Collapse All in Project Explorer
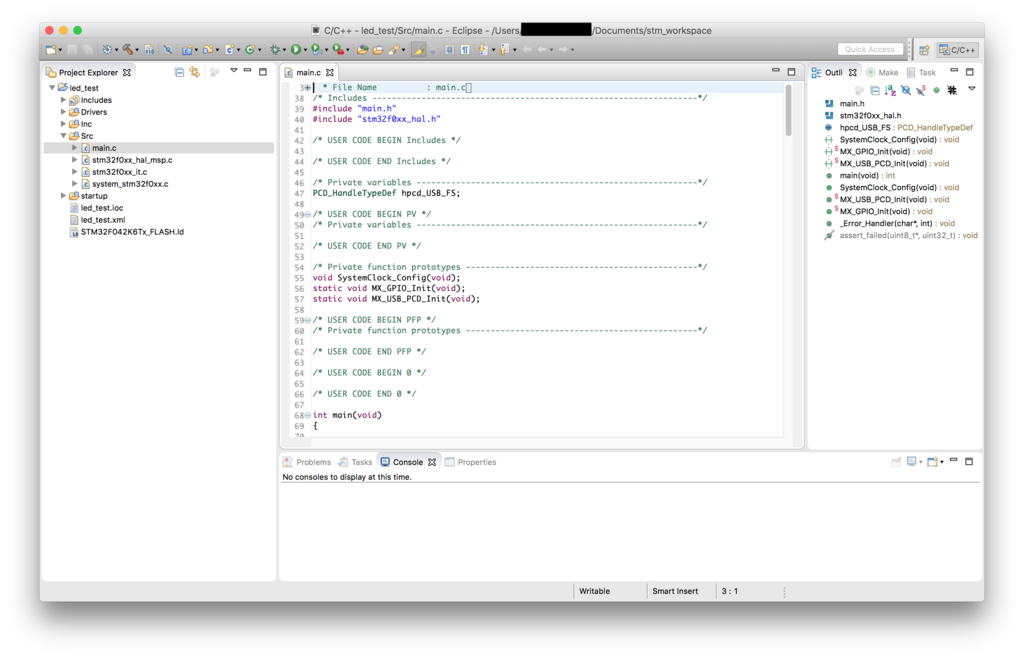The width and height of the screenshot is (1024, 658). pos(179,72)
